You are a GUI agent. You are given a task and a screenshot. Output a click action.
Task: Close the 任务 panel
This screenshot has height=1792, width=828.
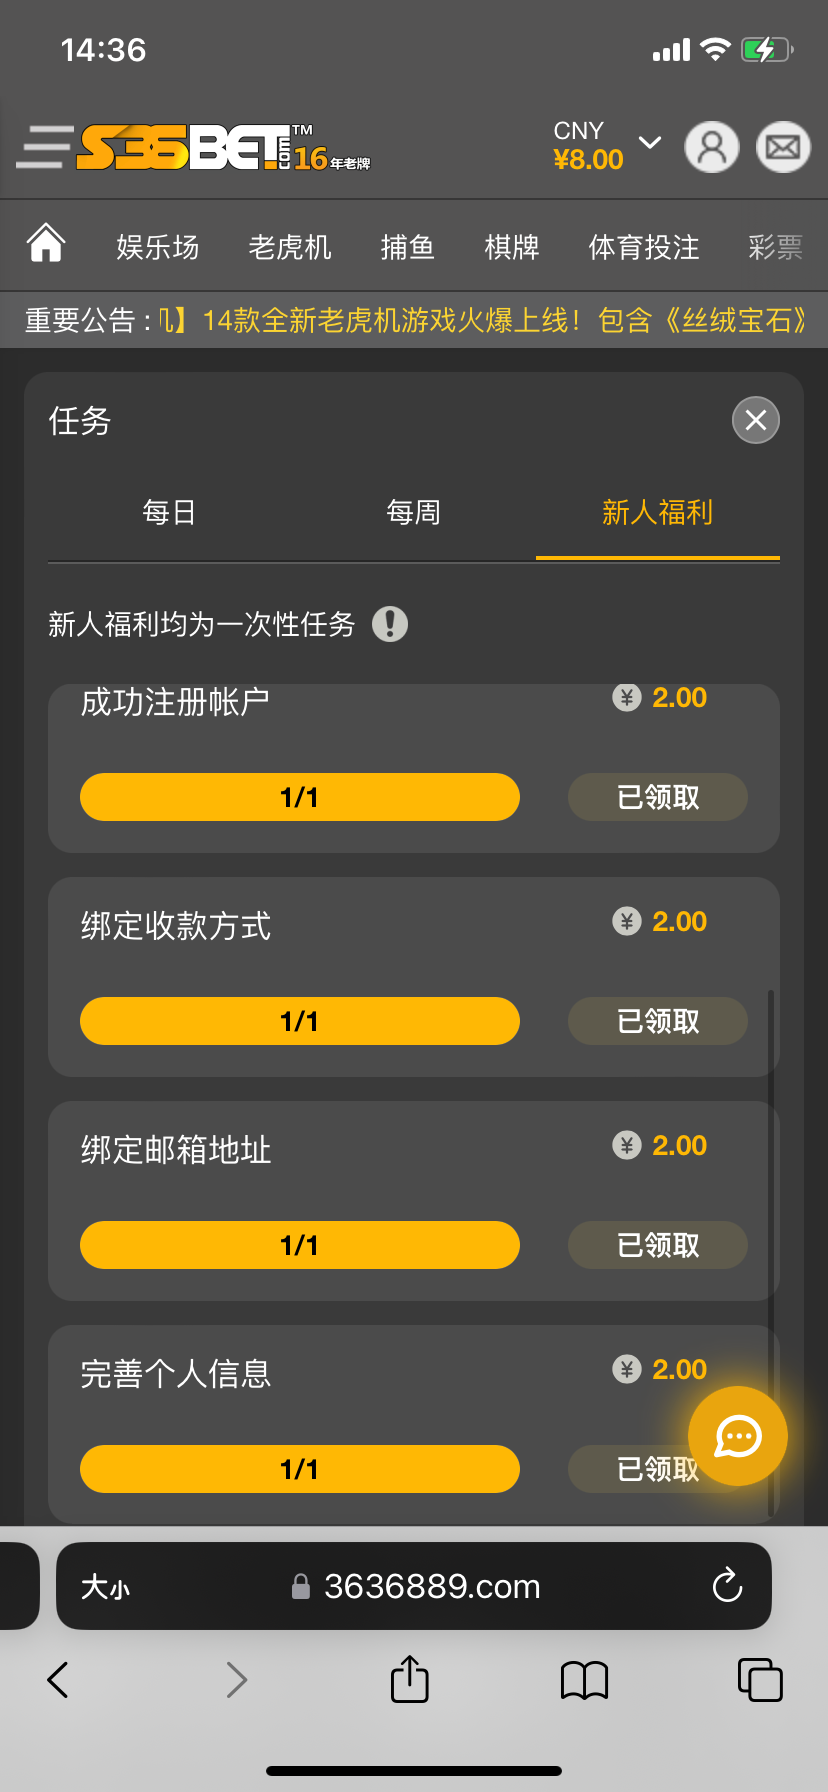[755, 420]
